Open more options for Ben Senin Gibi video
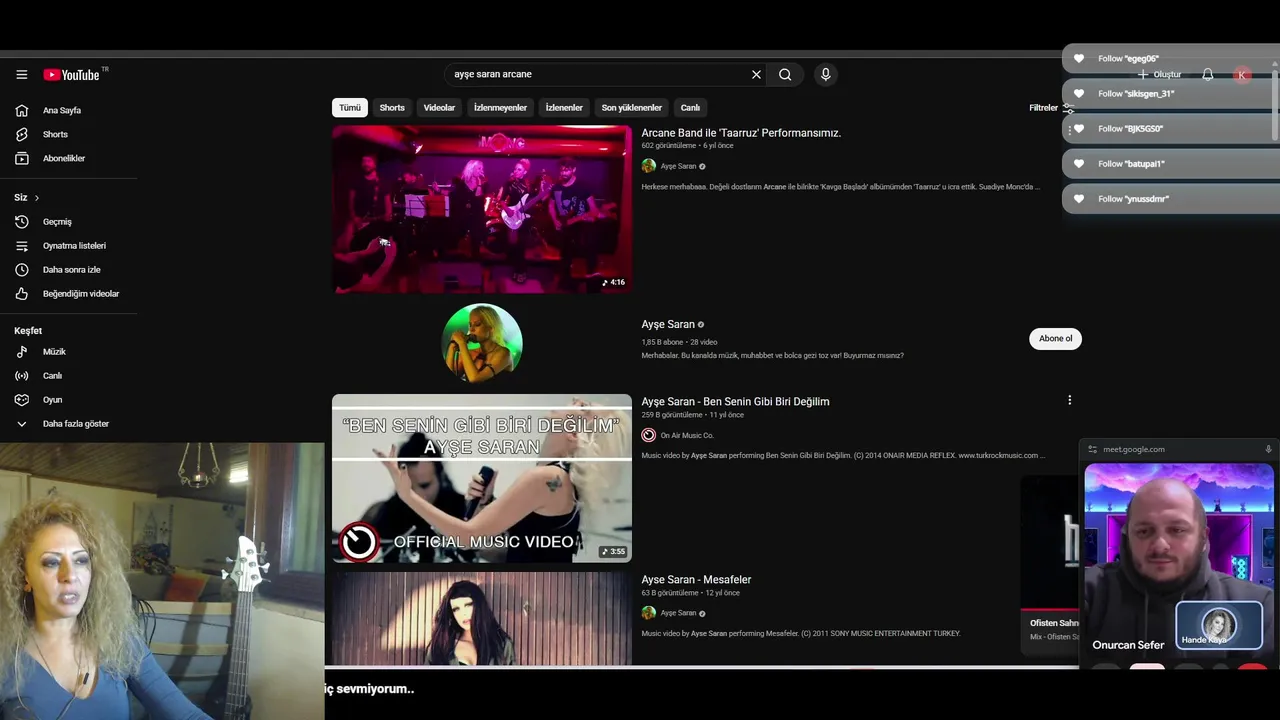The height and width of the screenshot is (720, 1280). (1069, 400)
